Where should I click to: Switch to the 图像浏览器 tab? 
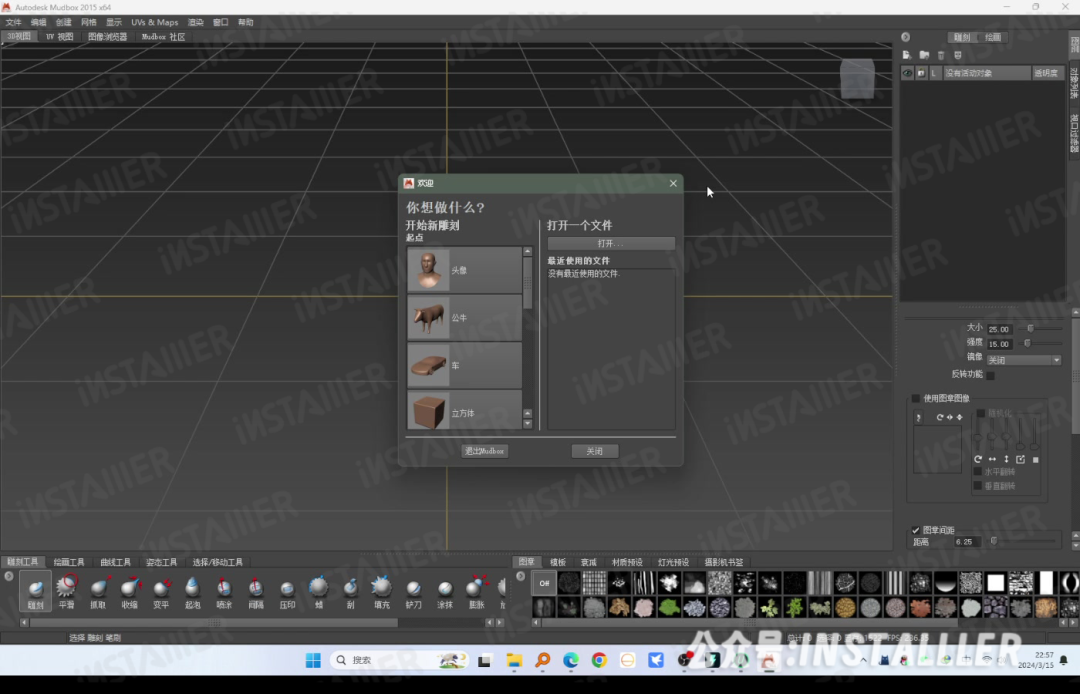(x=107, y=37)
